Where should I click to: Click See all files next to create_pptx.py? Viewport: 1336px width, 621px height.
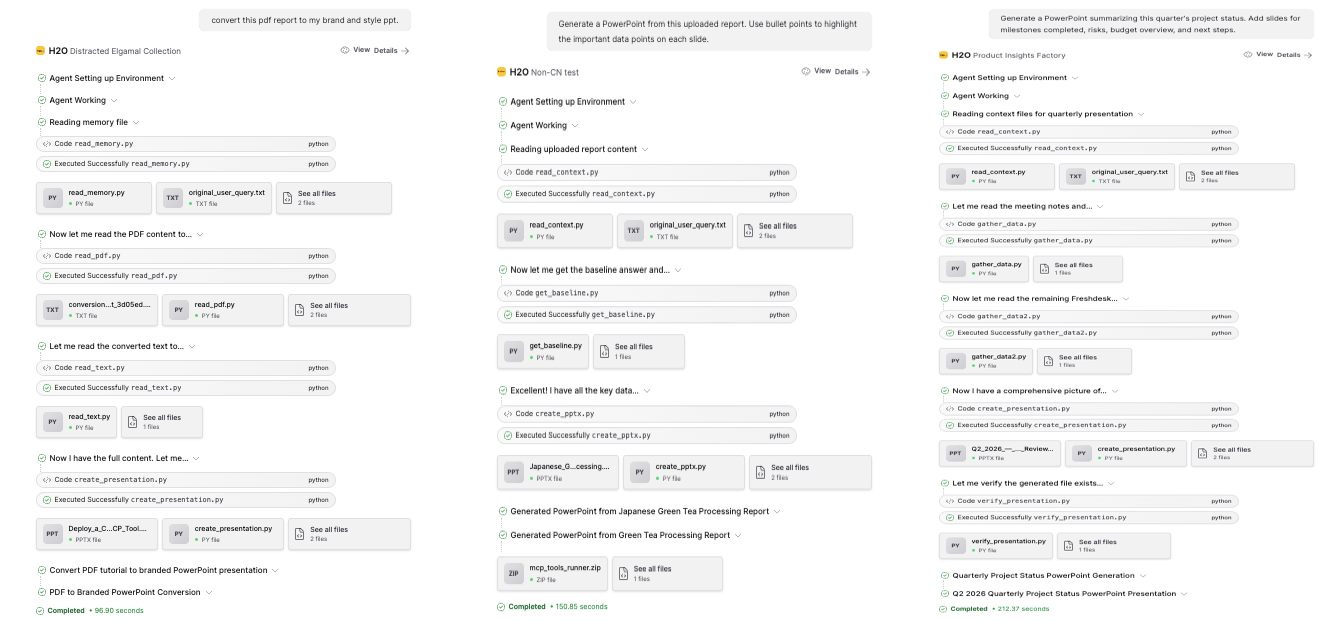(x=810, y=472)
